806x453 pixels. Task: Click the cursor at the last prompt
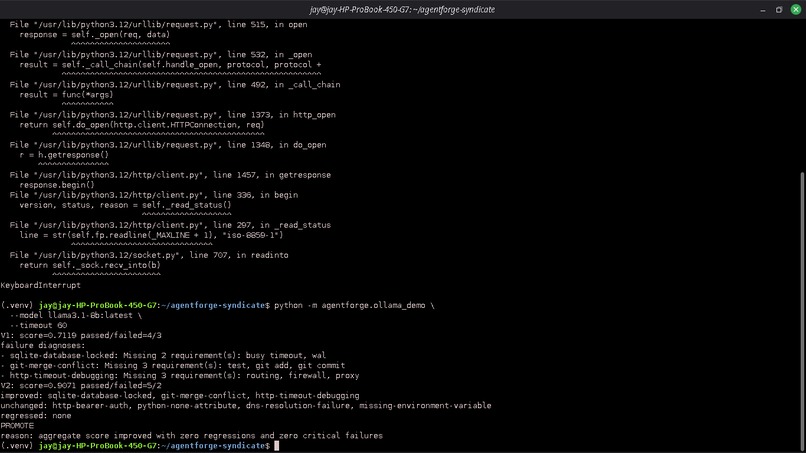[x=277, y=446]
